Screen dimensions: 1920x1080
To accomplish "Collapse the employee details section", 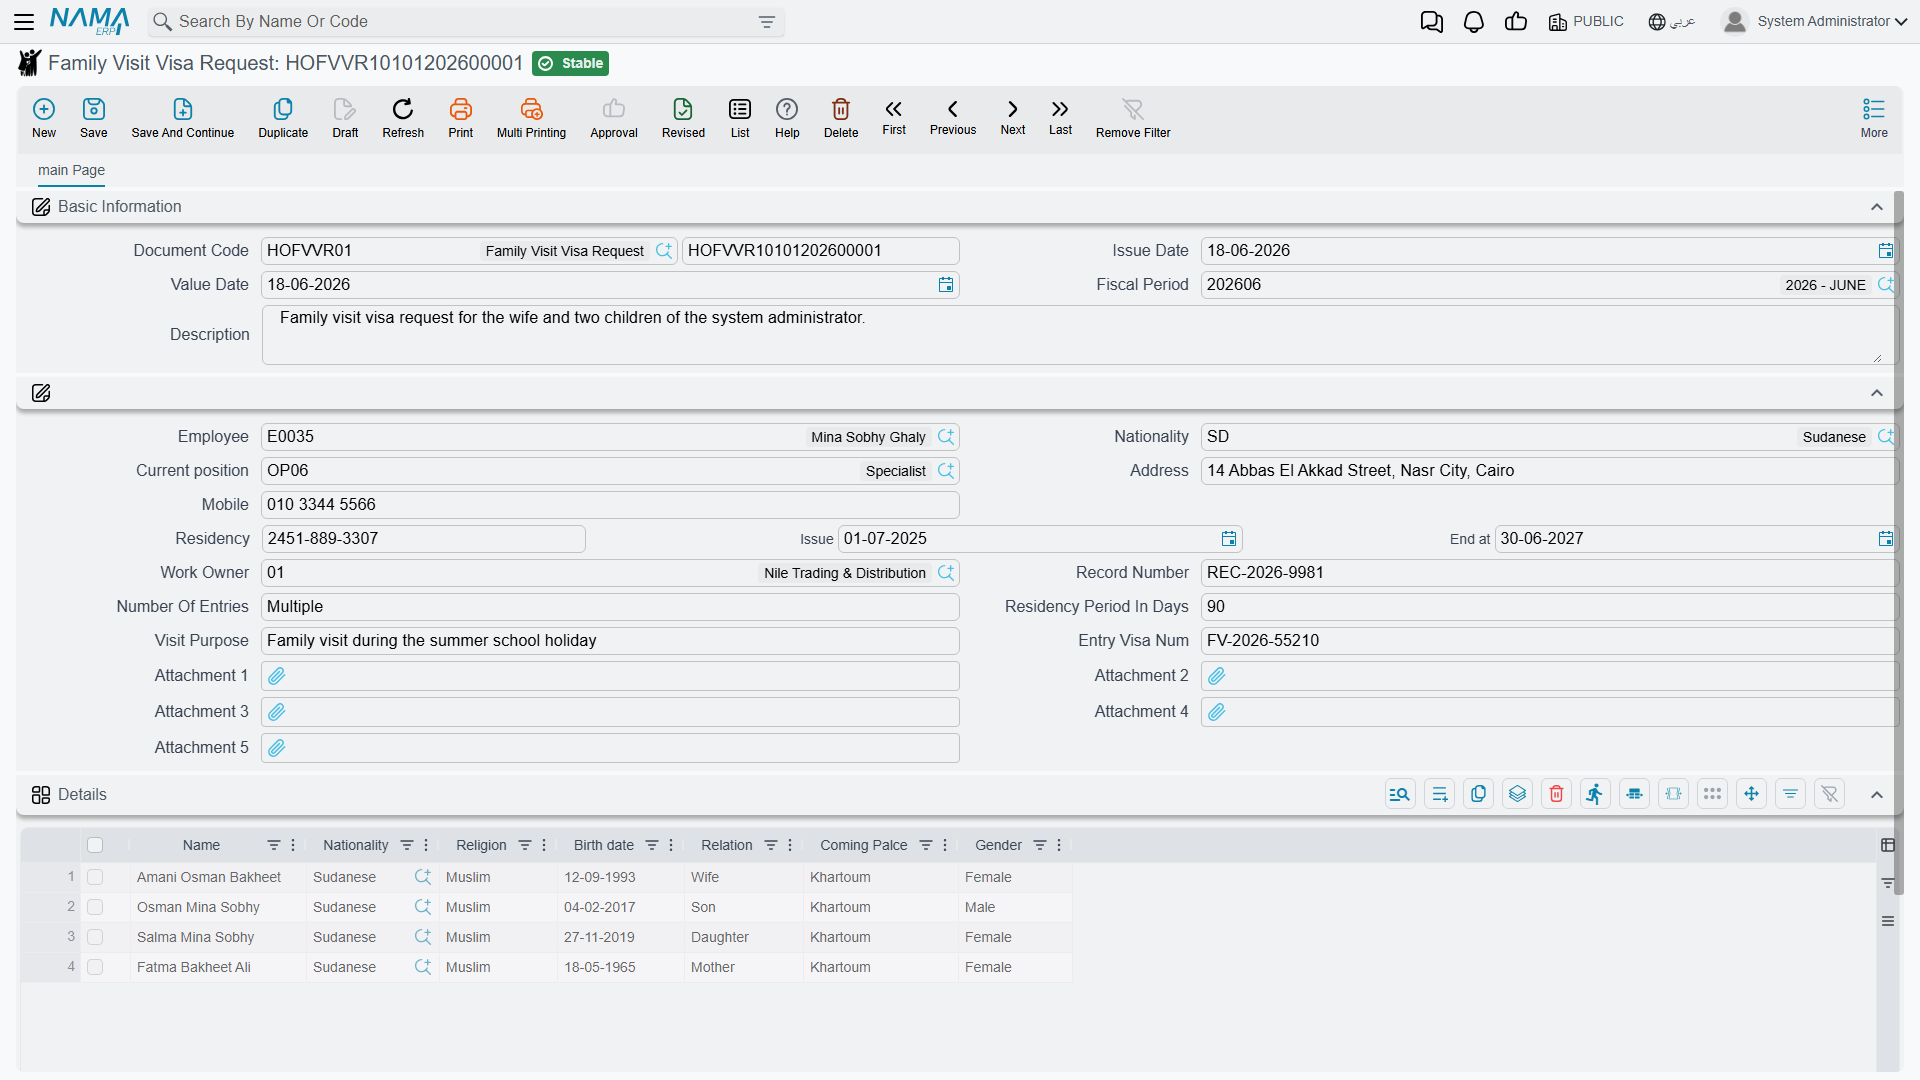I will pos(1877,393).
